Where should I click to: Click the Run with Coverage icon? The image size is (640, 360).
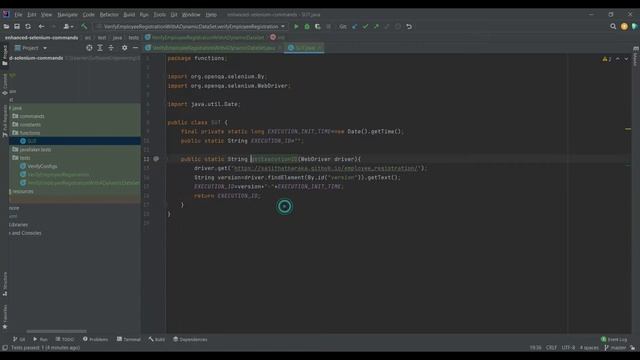(318, 27)
